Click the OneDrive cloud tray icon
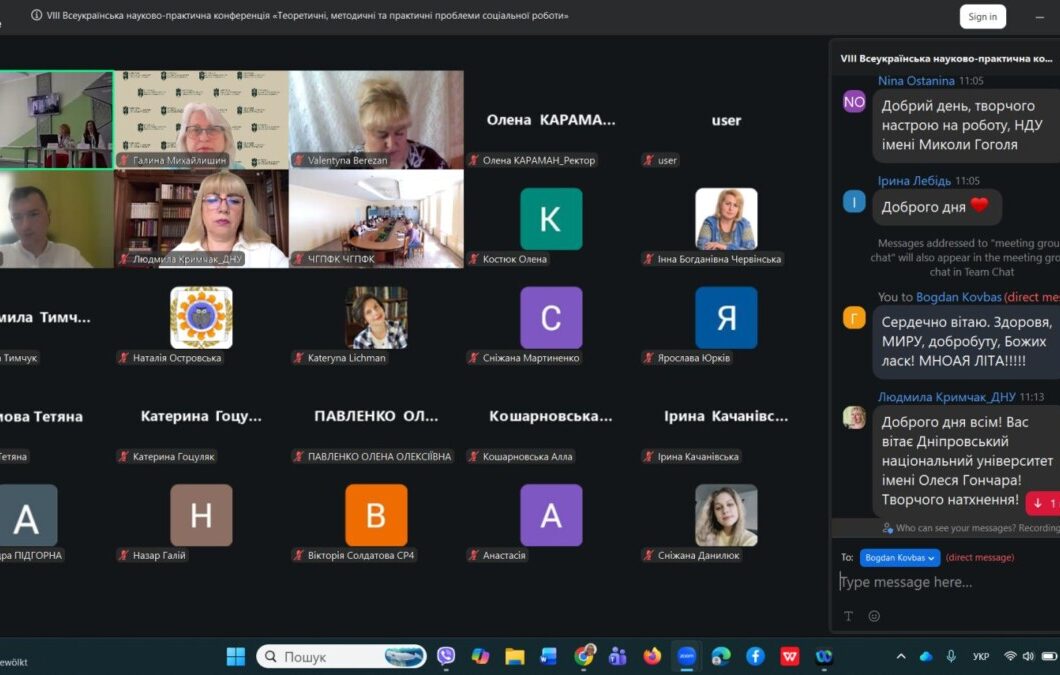 coord(926,656)
